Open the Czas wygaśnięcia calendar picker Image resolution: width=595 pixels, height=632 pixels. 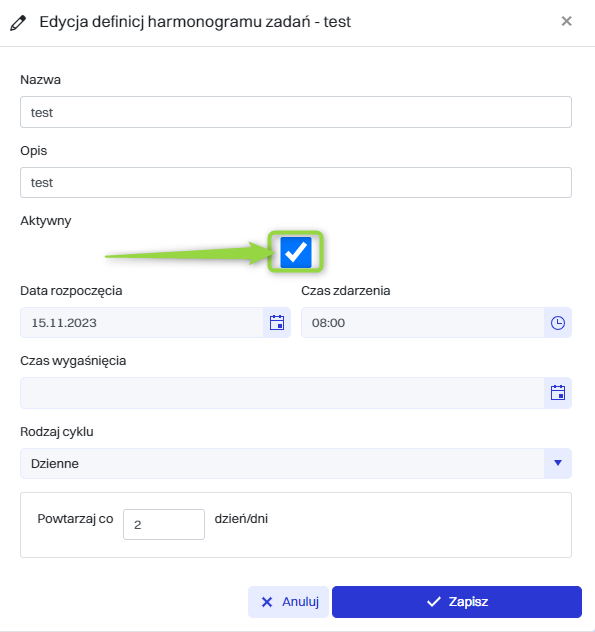coord(558,393)
